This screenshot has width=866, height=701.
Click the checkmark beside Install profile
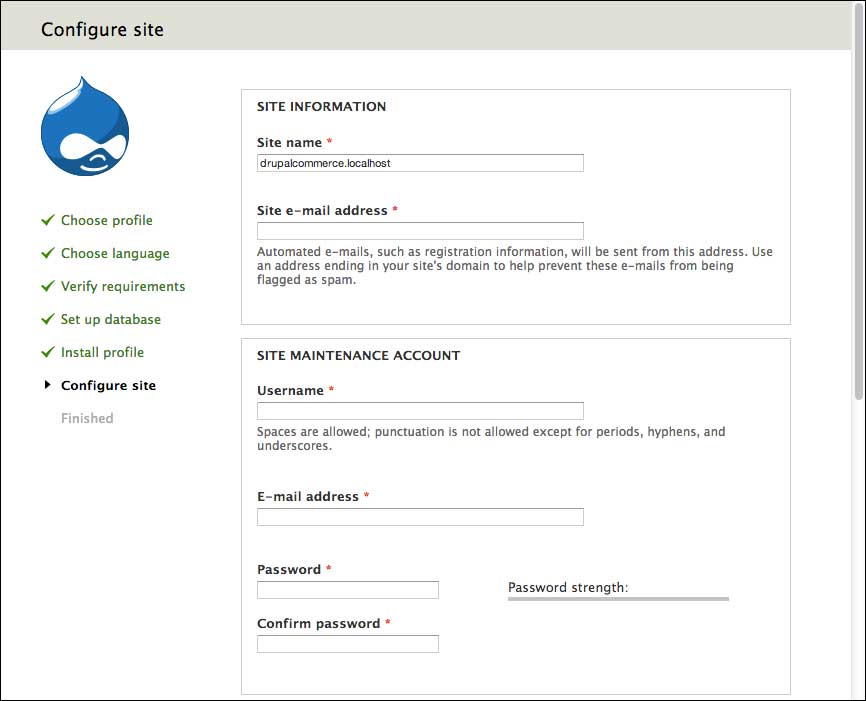tap(47, 352)
